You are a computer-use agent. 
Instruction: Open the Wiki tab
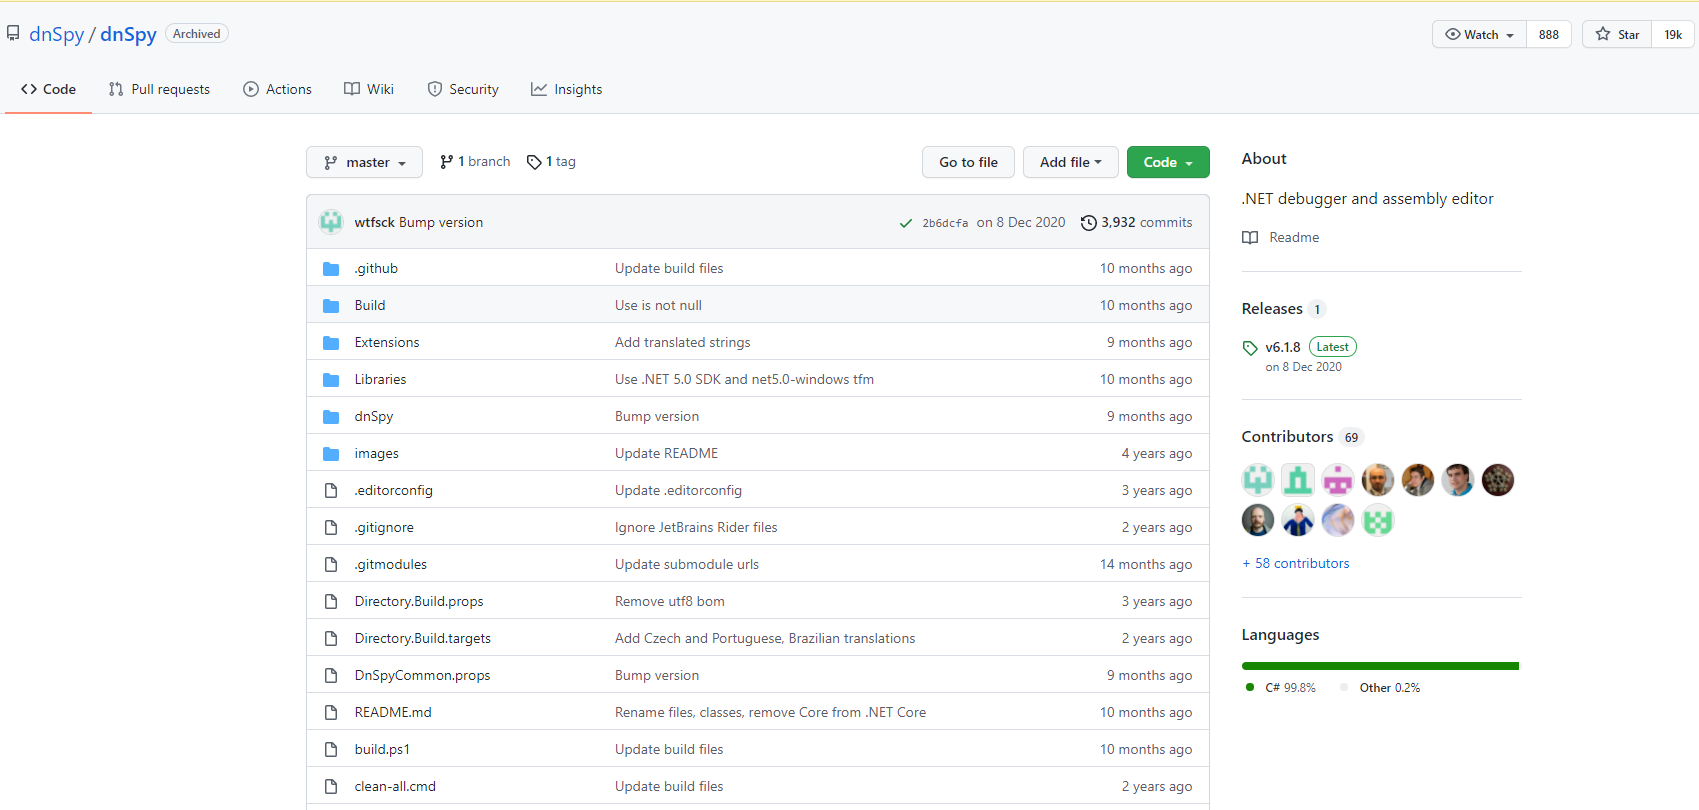point(369,89)
